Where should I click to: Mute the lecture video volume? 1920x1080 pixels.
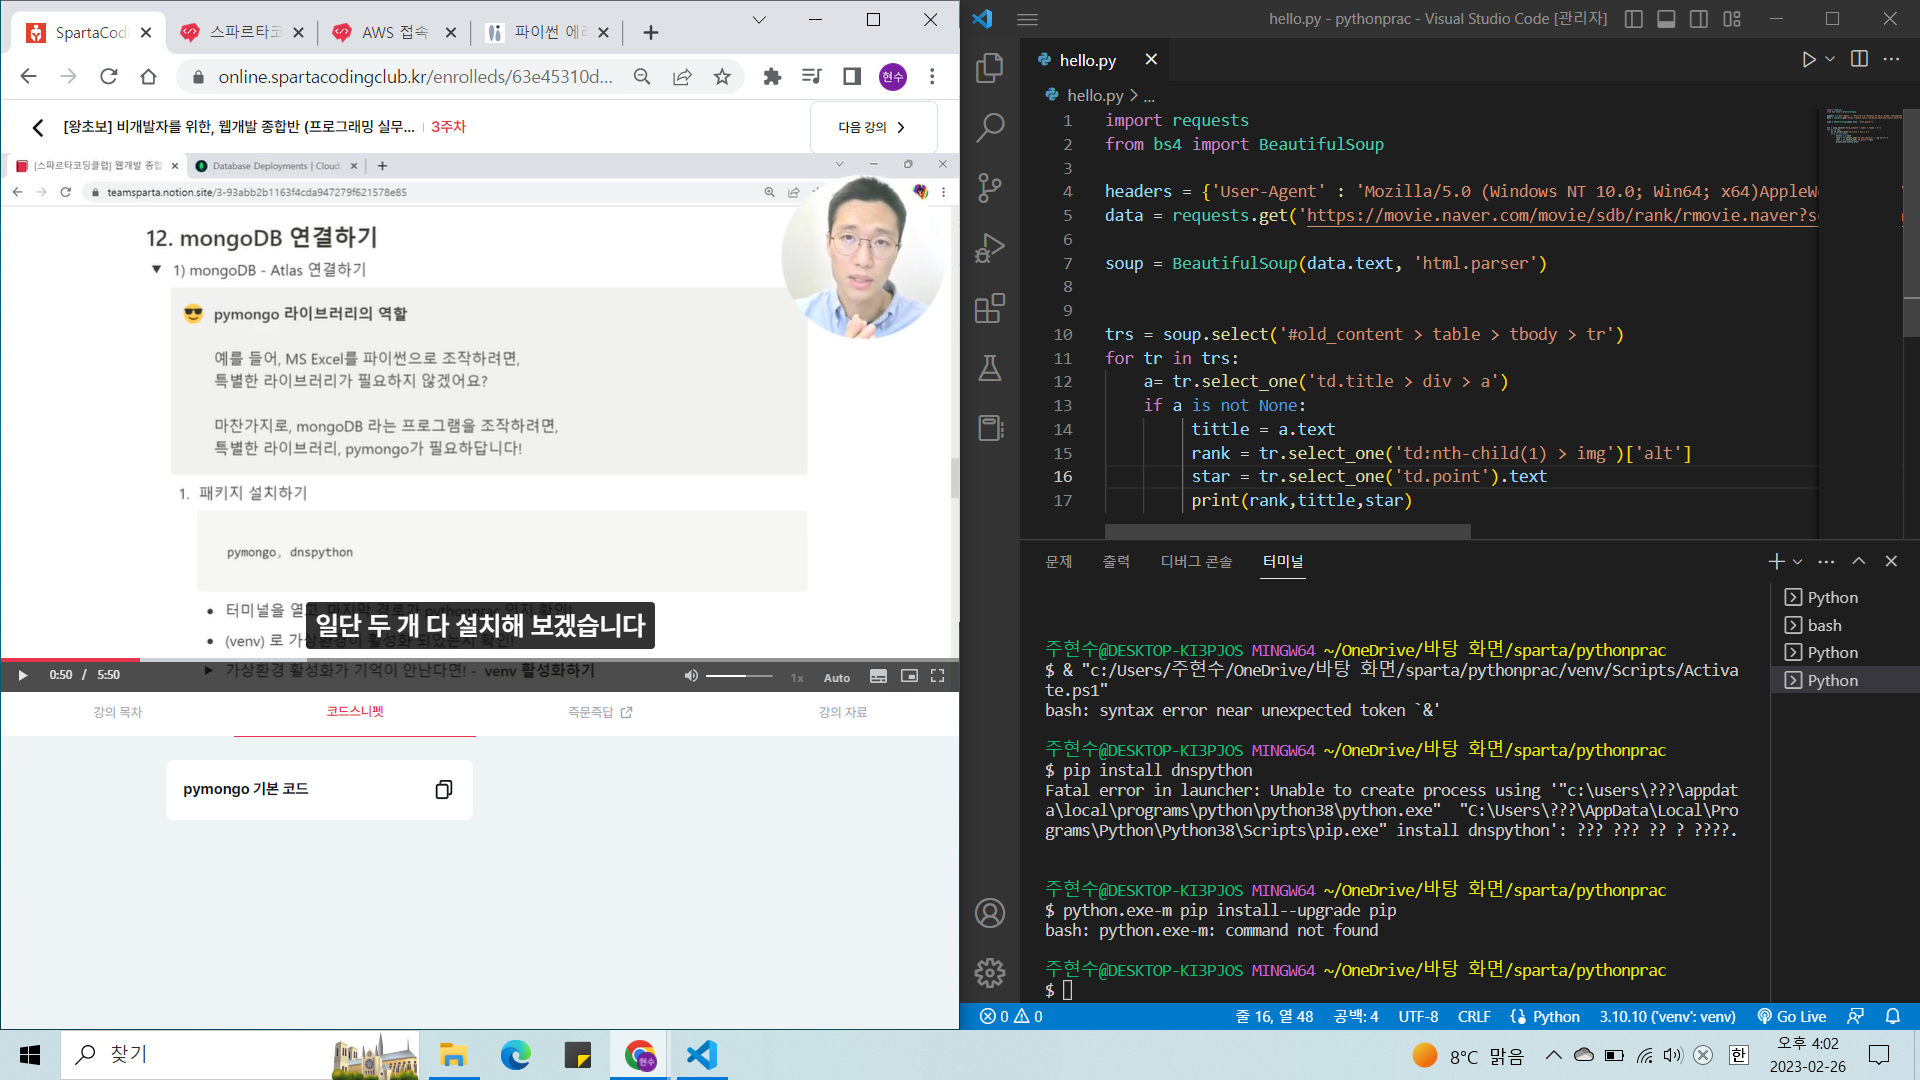(x=690, y=676)
